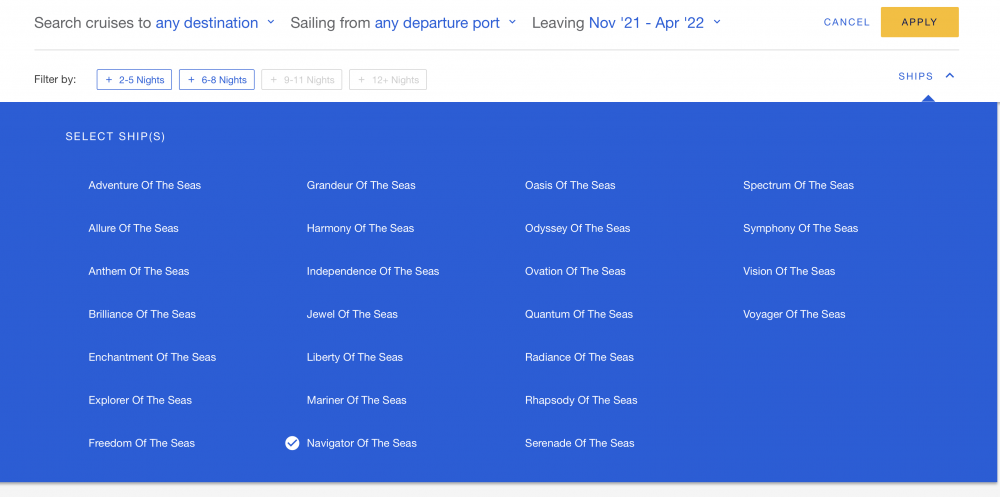The width and height of the screenshot is (1000, 497).
Task: Click the plus icon on 9-11 Nights
Action: [274, 80]
